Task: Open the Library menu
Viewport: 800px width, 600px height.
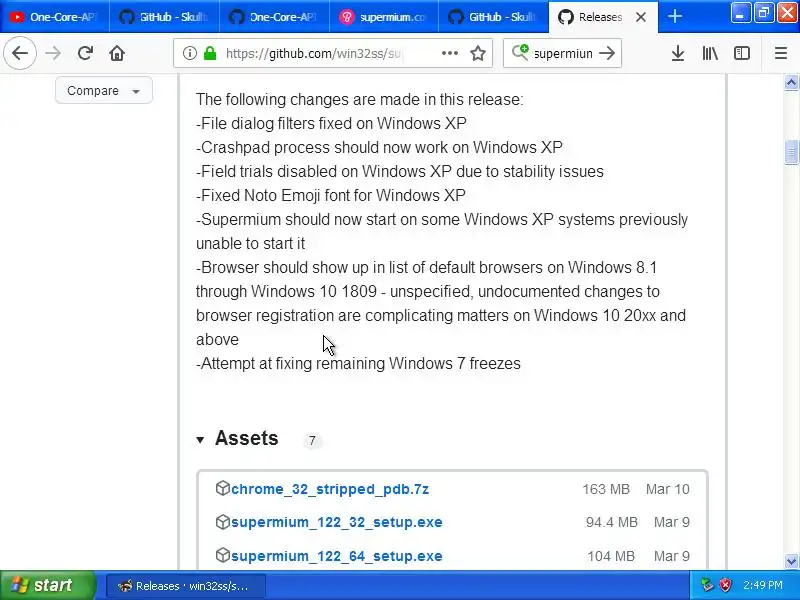Action: [710, 53]
